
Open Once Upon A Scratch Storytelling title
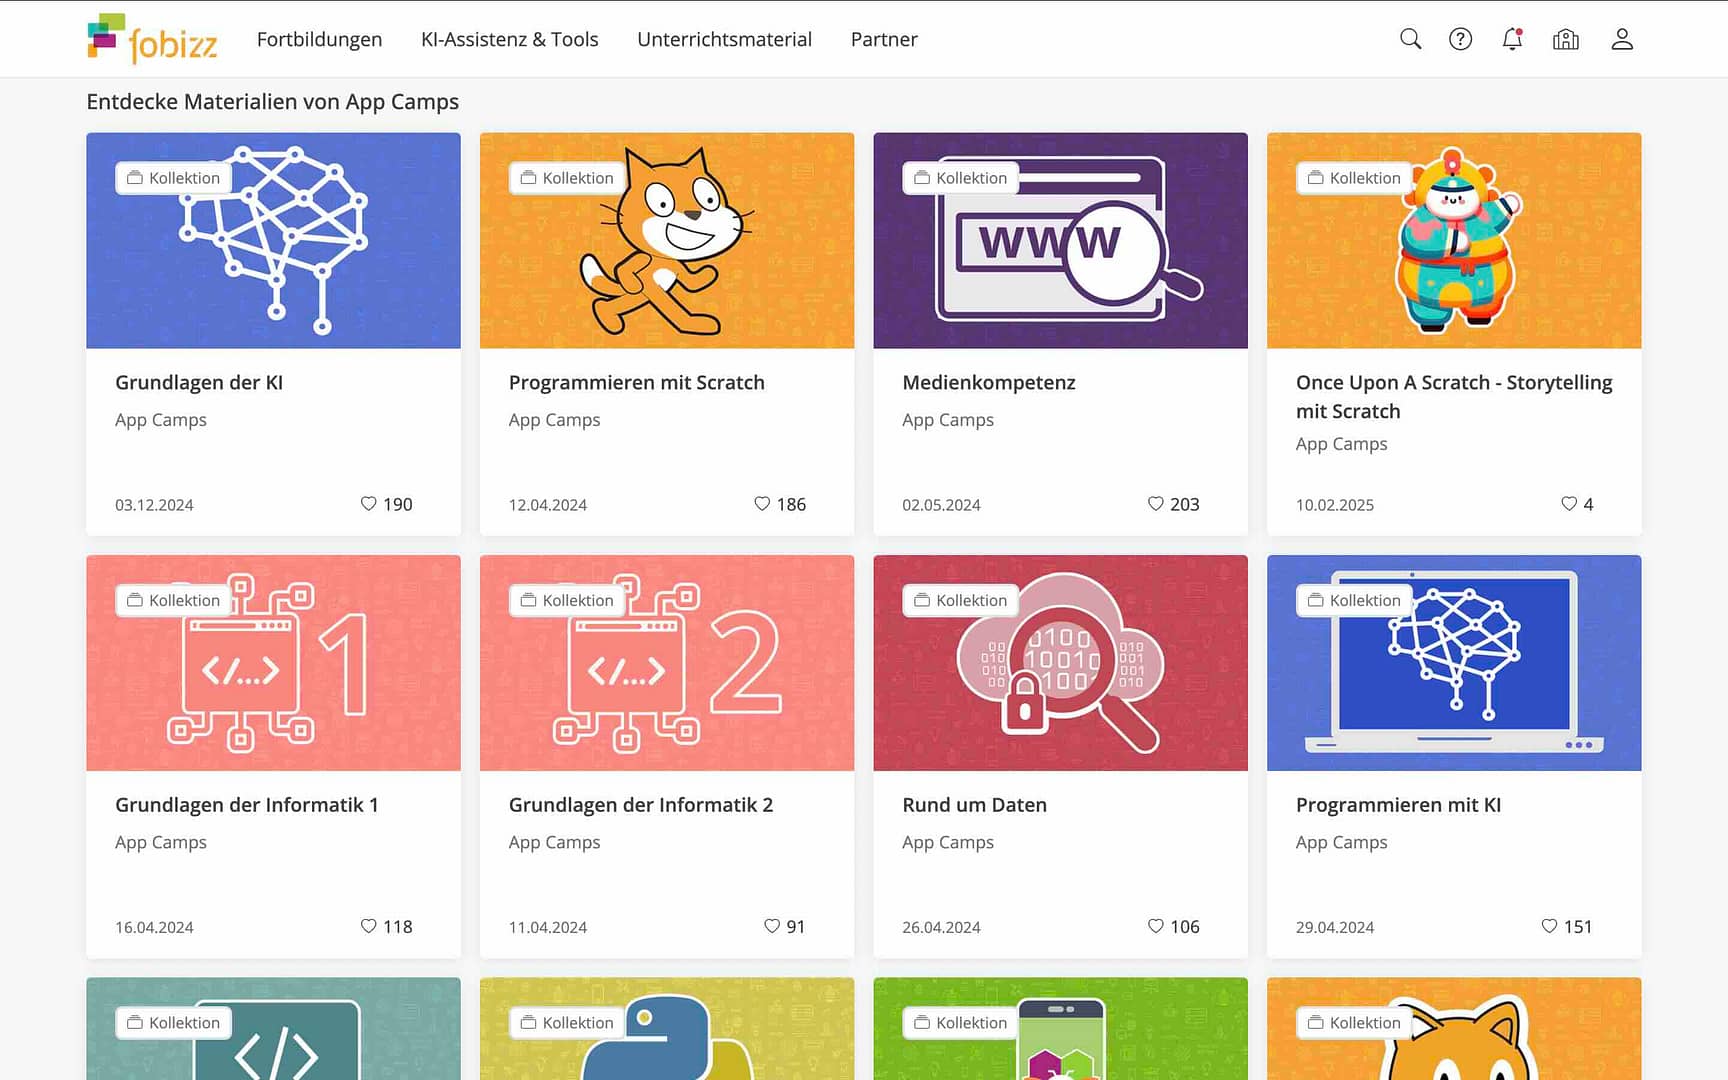tap(1454, 396)
